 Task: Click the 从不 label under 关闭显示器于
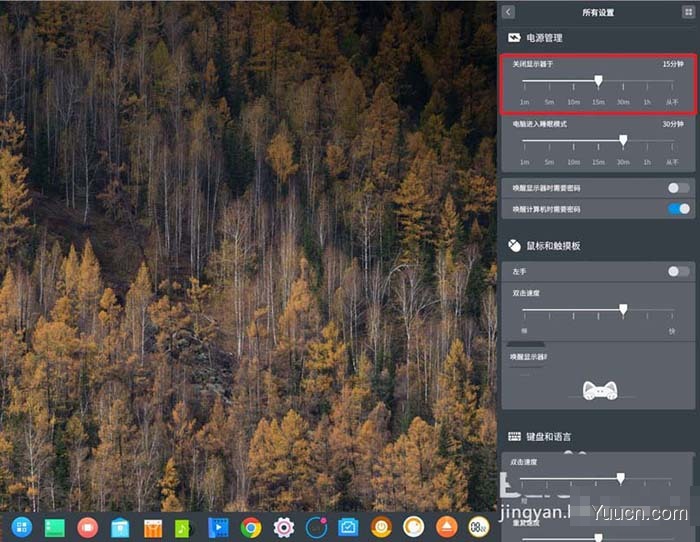click(672, 102)
